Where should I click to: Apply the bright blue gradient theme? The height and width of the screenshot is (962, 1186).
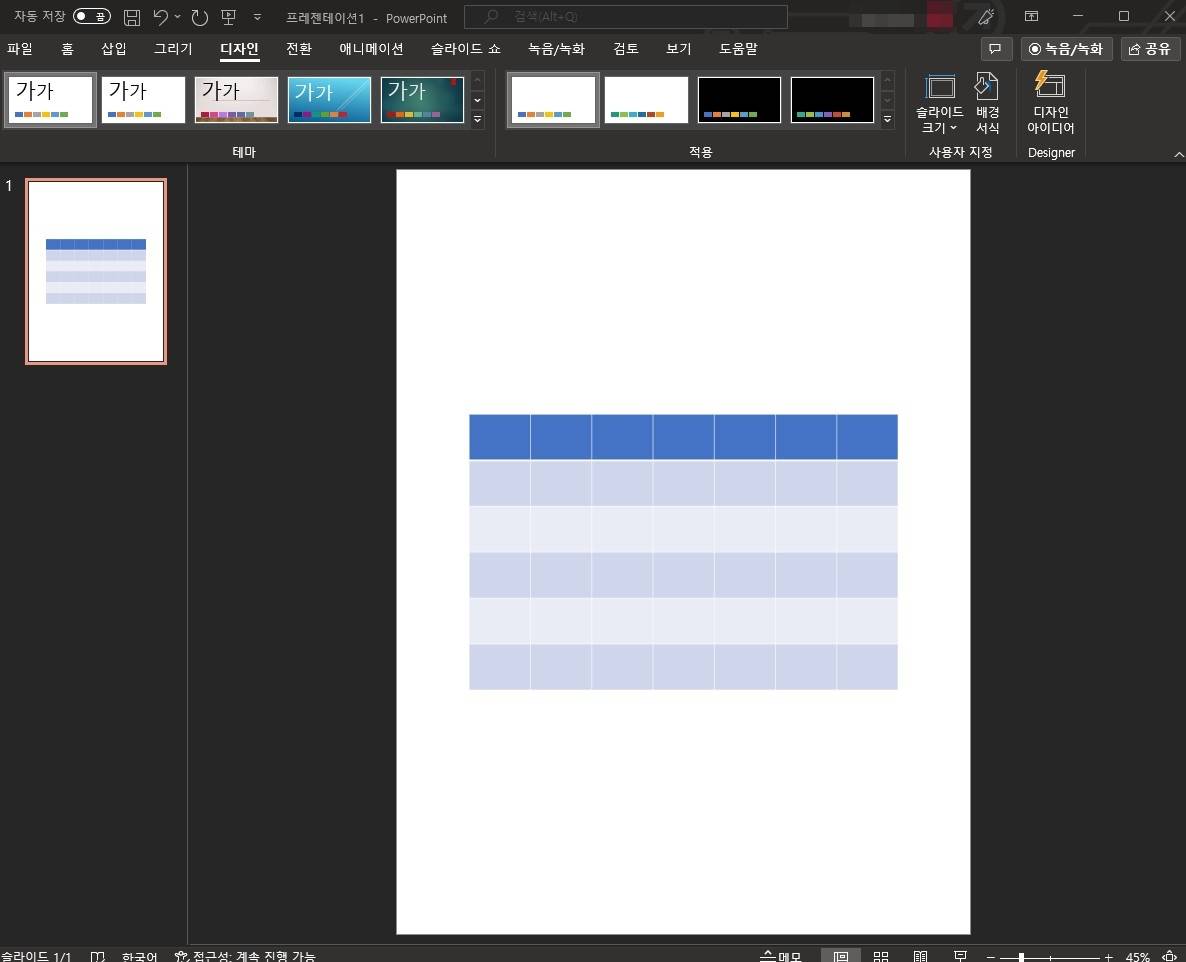330,100
